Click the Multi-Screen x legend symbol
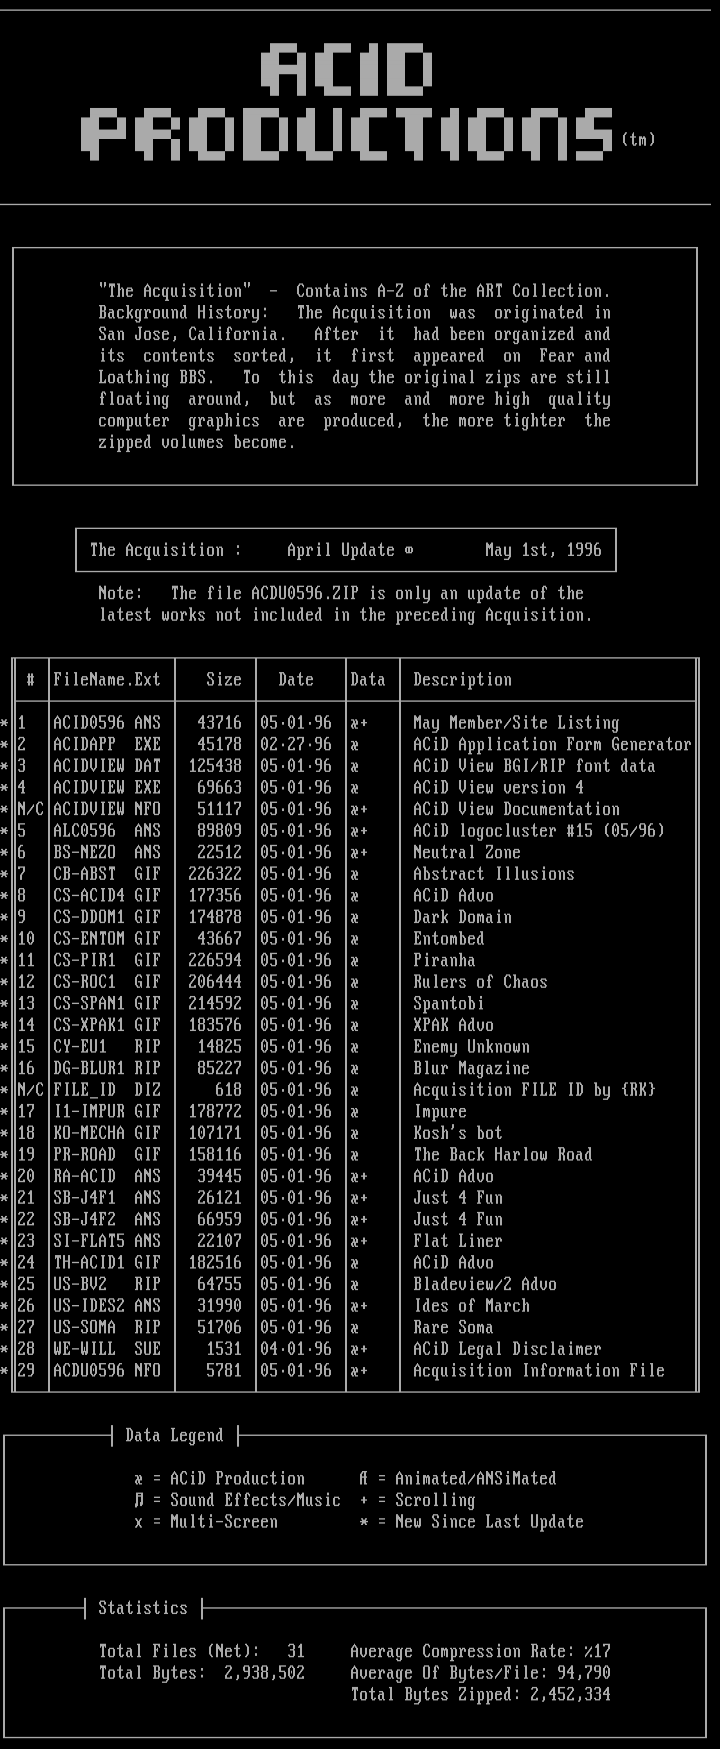This screenshot has height=1749, width=720. point(138,1522)
